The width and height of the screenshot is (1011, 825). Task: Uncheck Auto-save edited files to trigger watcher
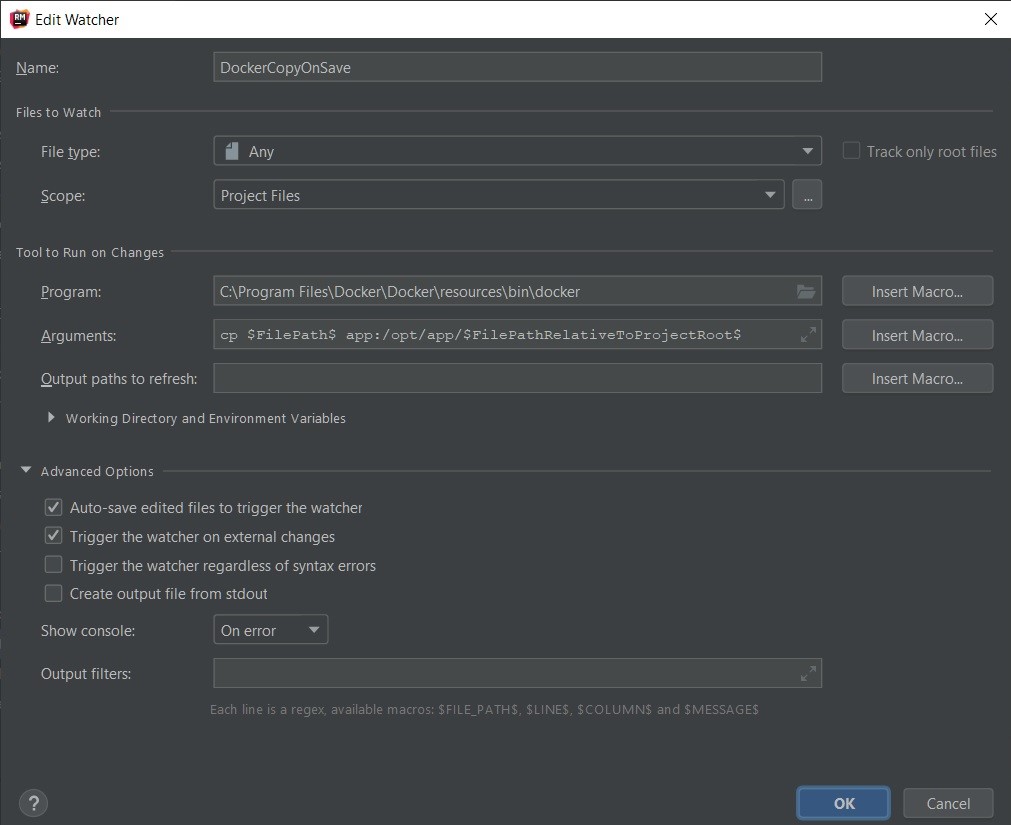tap(54, 507)
